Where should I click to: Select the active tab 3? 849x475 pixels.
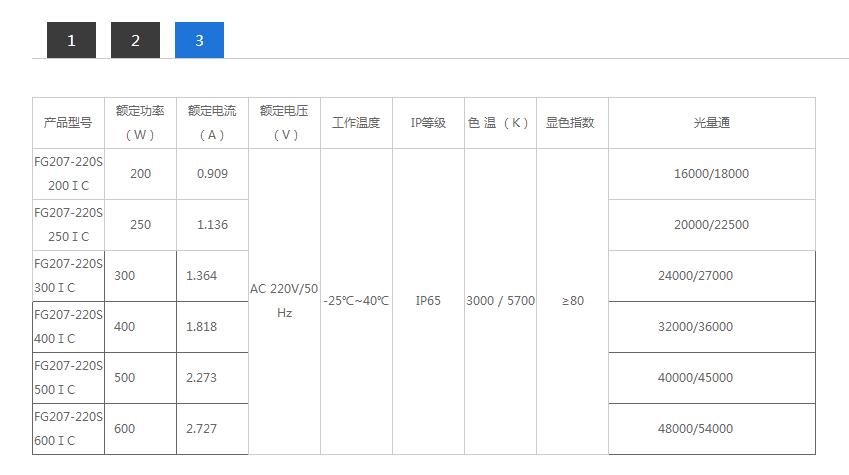click(199, 40)
